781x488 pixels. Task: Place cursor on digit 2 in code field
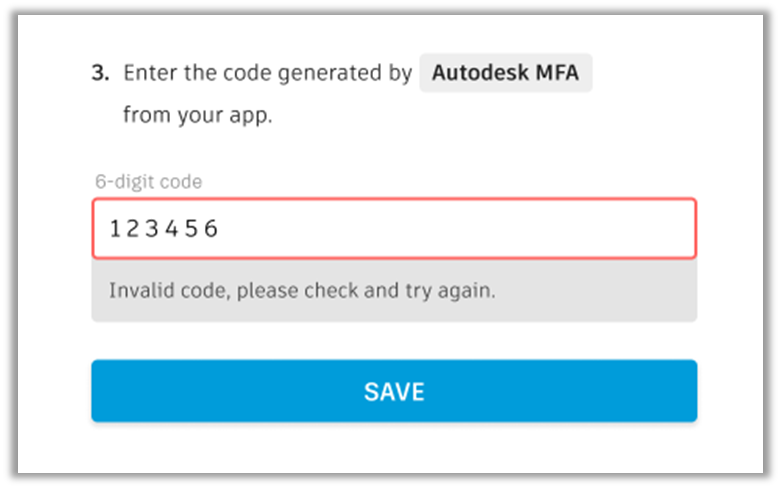132,229
